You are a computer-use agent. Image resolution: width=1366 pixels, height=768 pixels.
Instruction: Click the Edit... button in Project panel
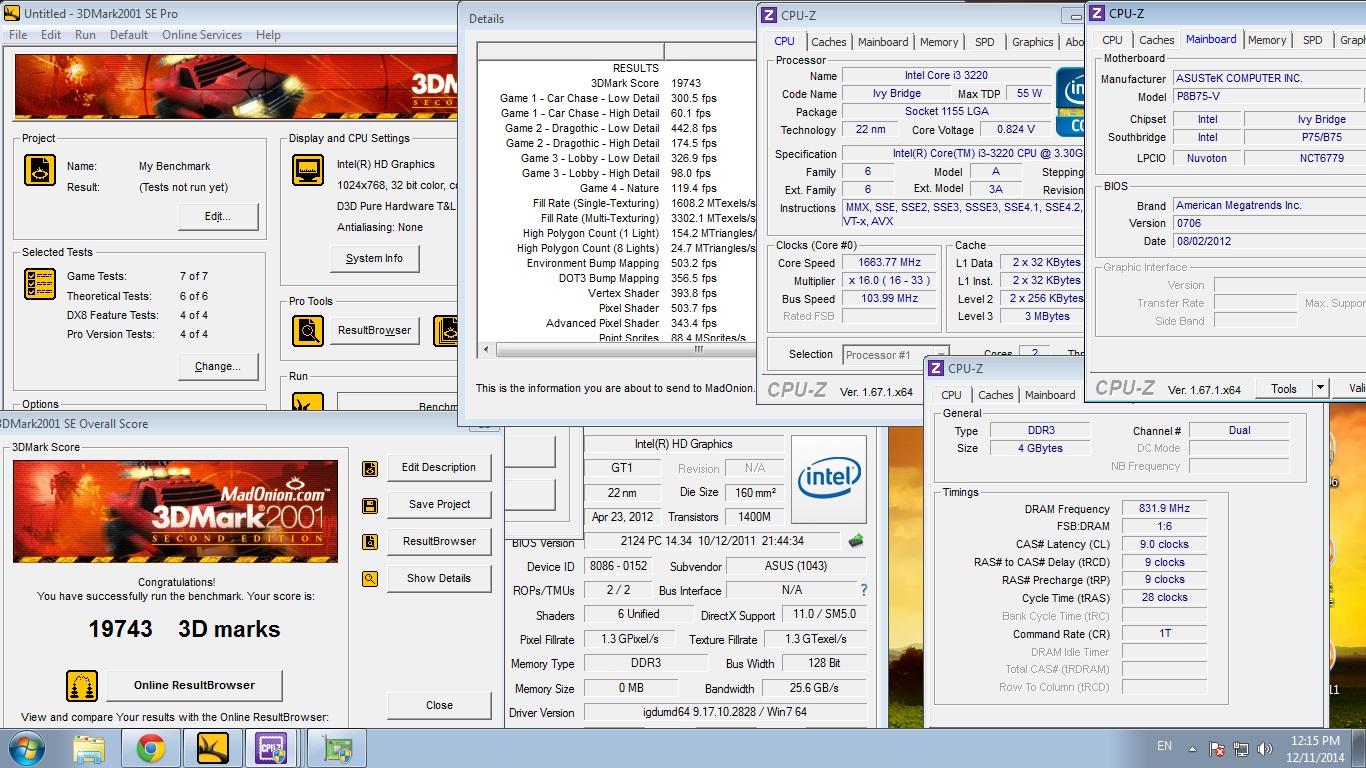[x=218, y=216]
